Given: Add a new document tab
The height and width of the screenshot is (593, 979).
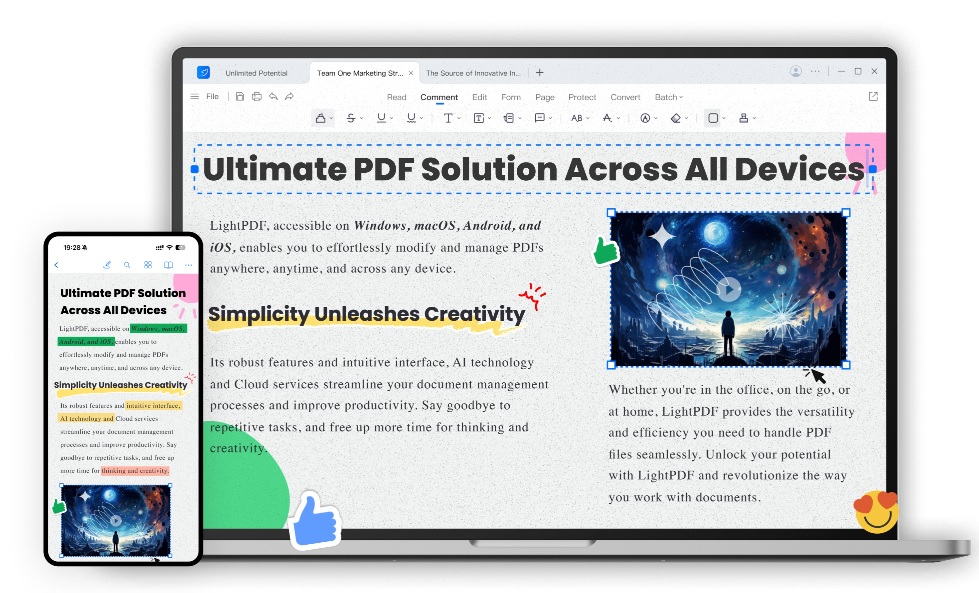Looking at the screenshot, I should coord(539,72).
